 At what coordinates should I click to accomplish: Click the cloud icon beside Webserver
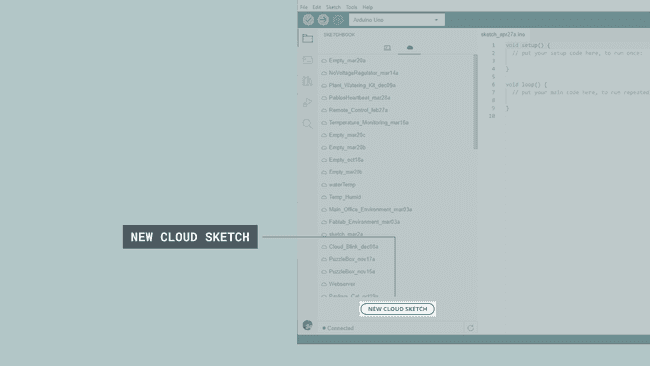pyautogui.click(x=324, y=284)
